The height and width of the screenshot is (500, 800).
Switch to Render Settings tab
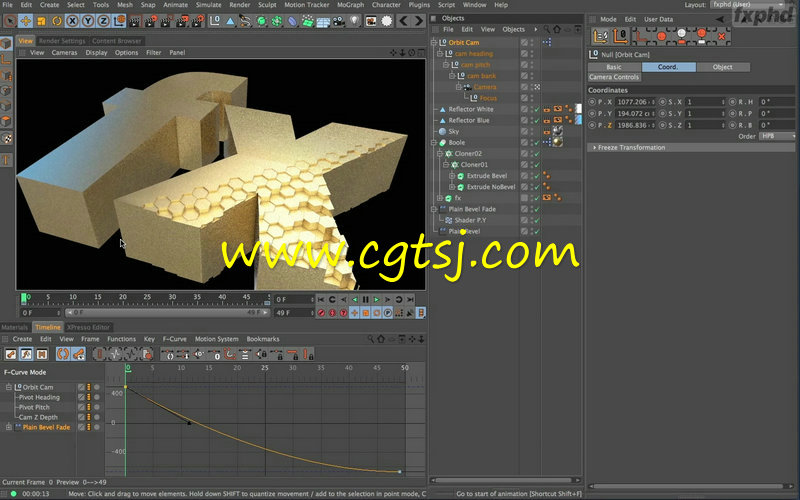62,41
